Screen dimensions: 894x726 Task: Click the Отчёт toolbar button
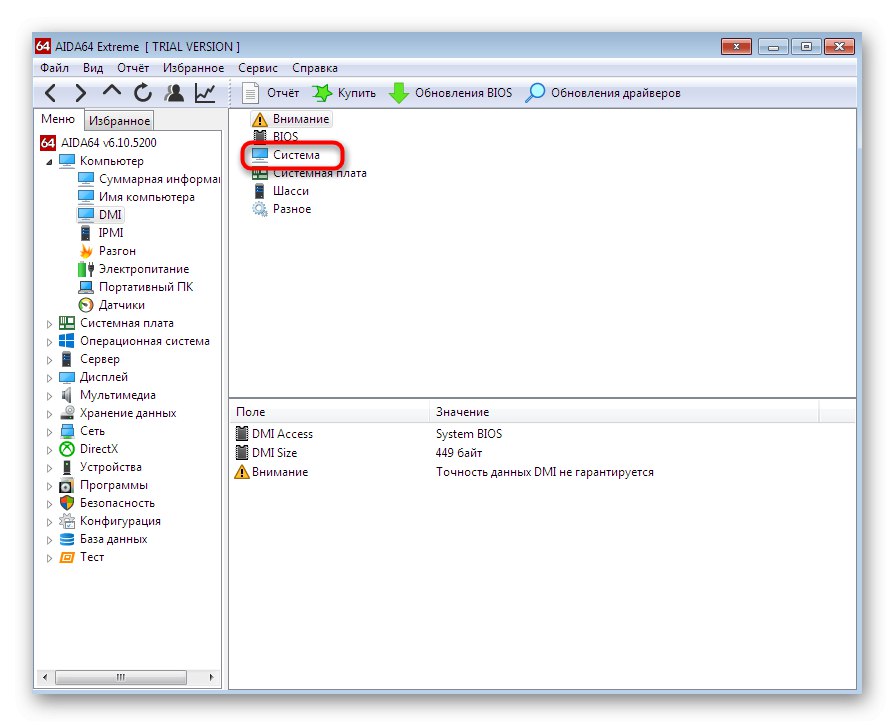tap(270, 93)
